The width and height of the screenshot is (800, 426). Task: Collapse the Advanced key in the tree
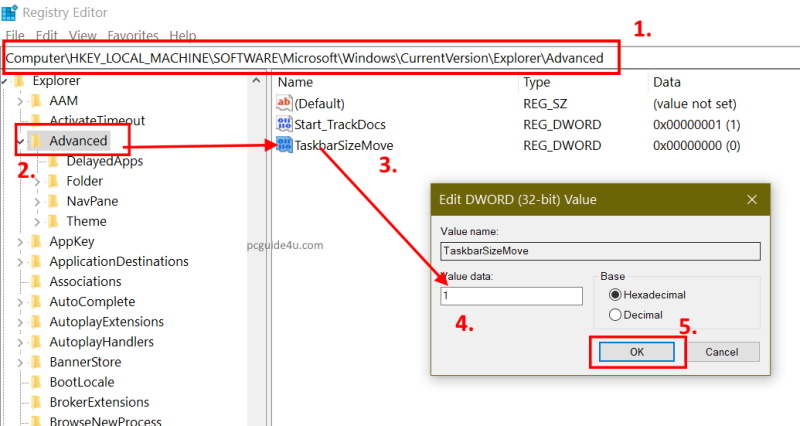[x=21, y=141]
